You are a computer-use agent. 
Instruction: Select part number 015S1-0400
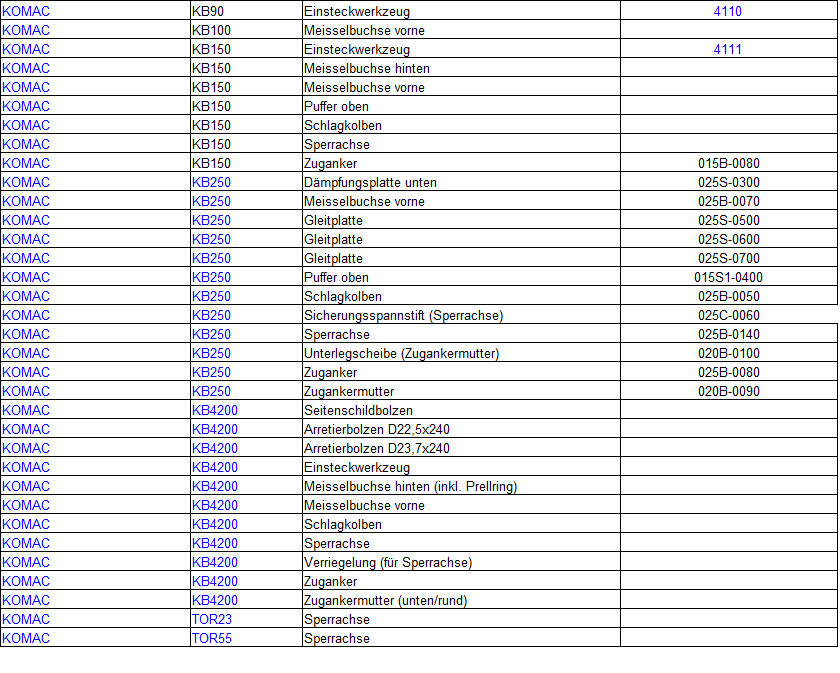729,278
